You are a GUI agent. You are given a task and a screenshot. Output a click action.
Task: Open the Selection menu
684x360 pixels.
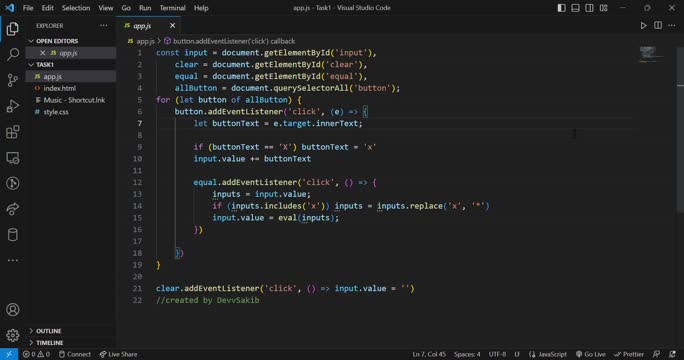pos(76,8)
